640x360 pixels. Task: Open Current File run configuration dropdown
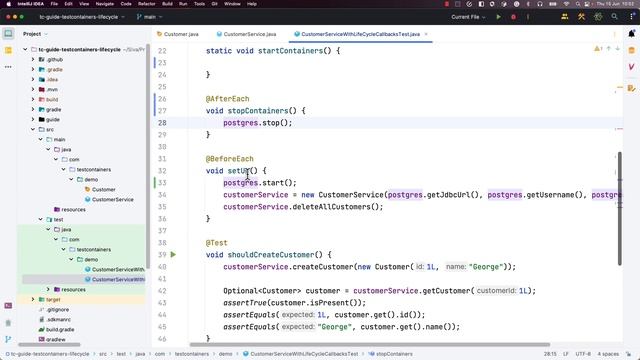[x=468, y=17]
